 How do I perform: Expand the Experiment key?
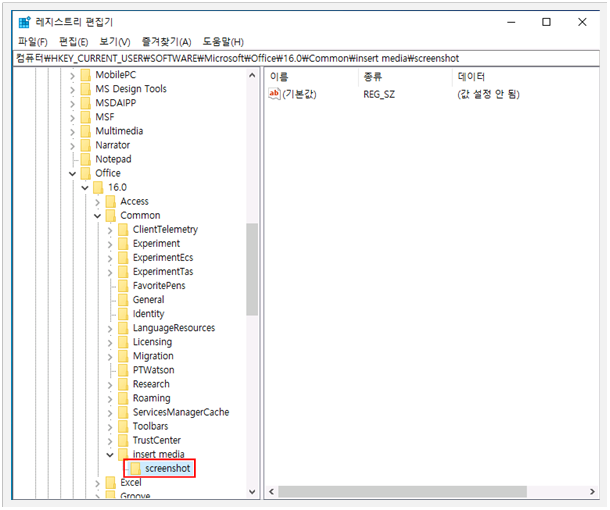110,244
